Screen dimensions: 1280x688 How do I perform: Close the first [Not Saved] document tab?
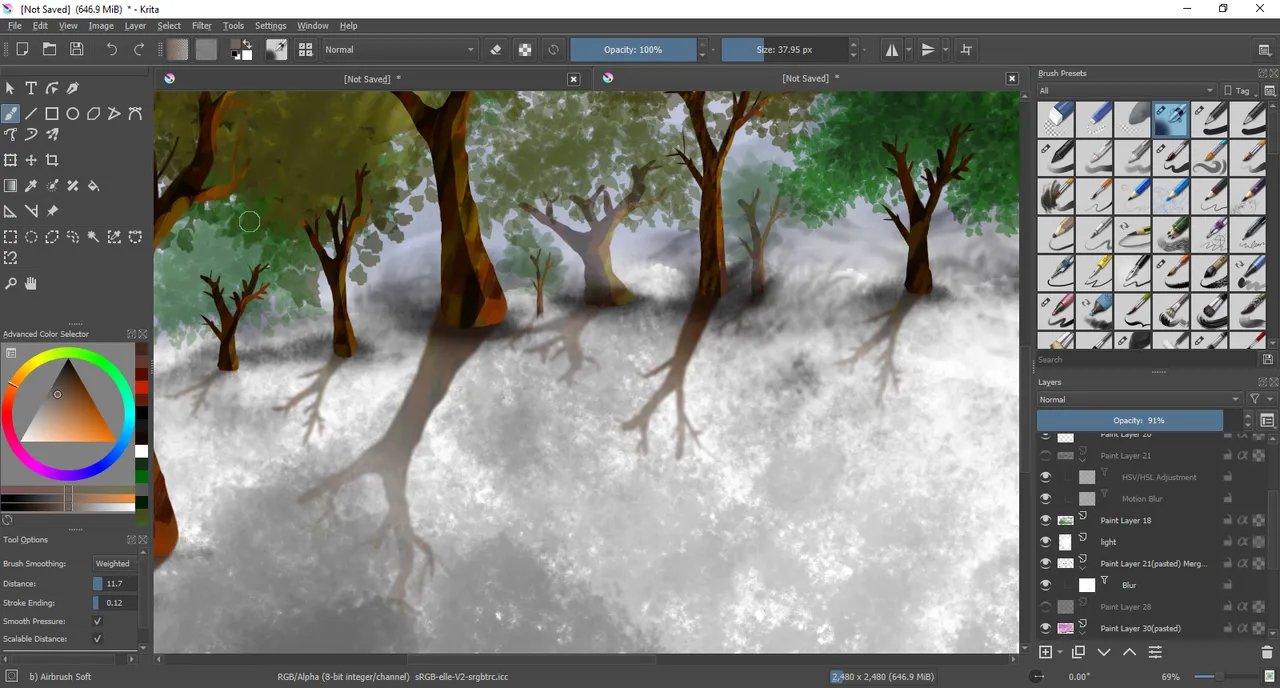[x=574, y=79]
